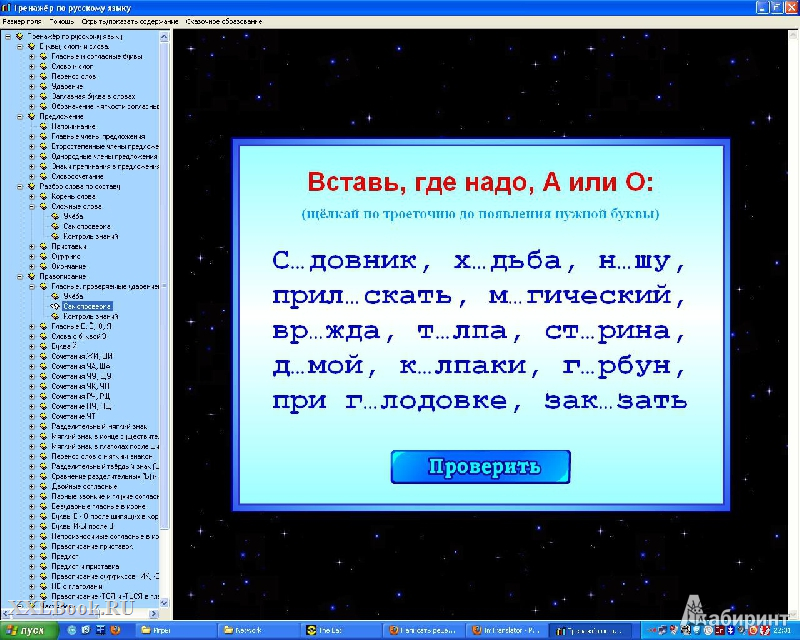
Task: Collapse the Сложные слова node
Action: pyautogui.click(x=31, y=206)
